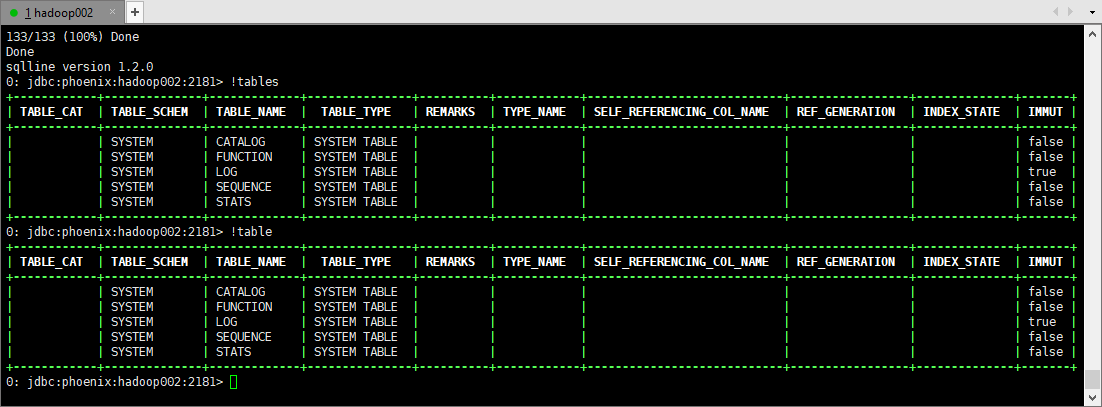Screen dimensions: 1102x407
Task: Click SELF_REFERENCING_COL_NAME header in the !tables output
Action: [681, 112]
